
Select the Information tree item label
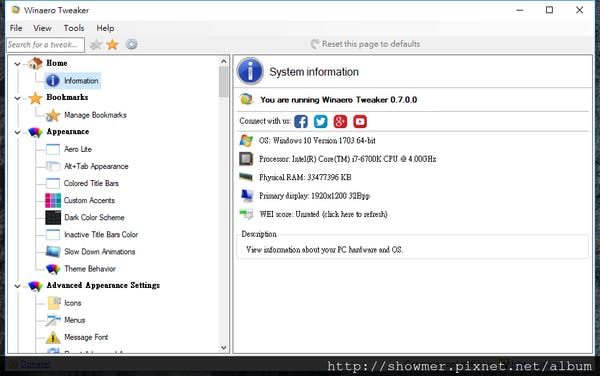tap(81, 81)
